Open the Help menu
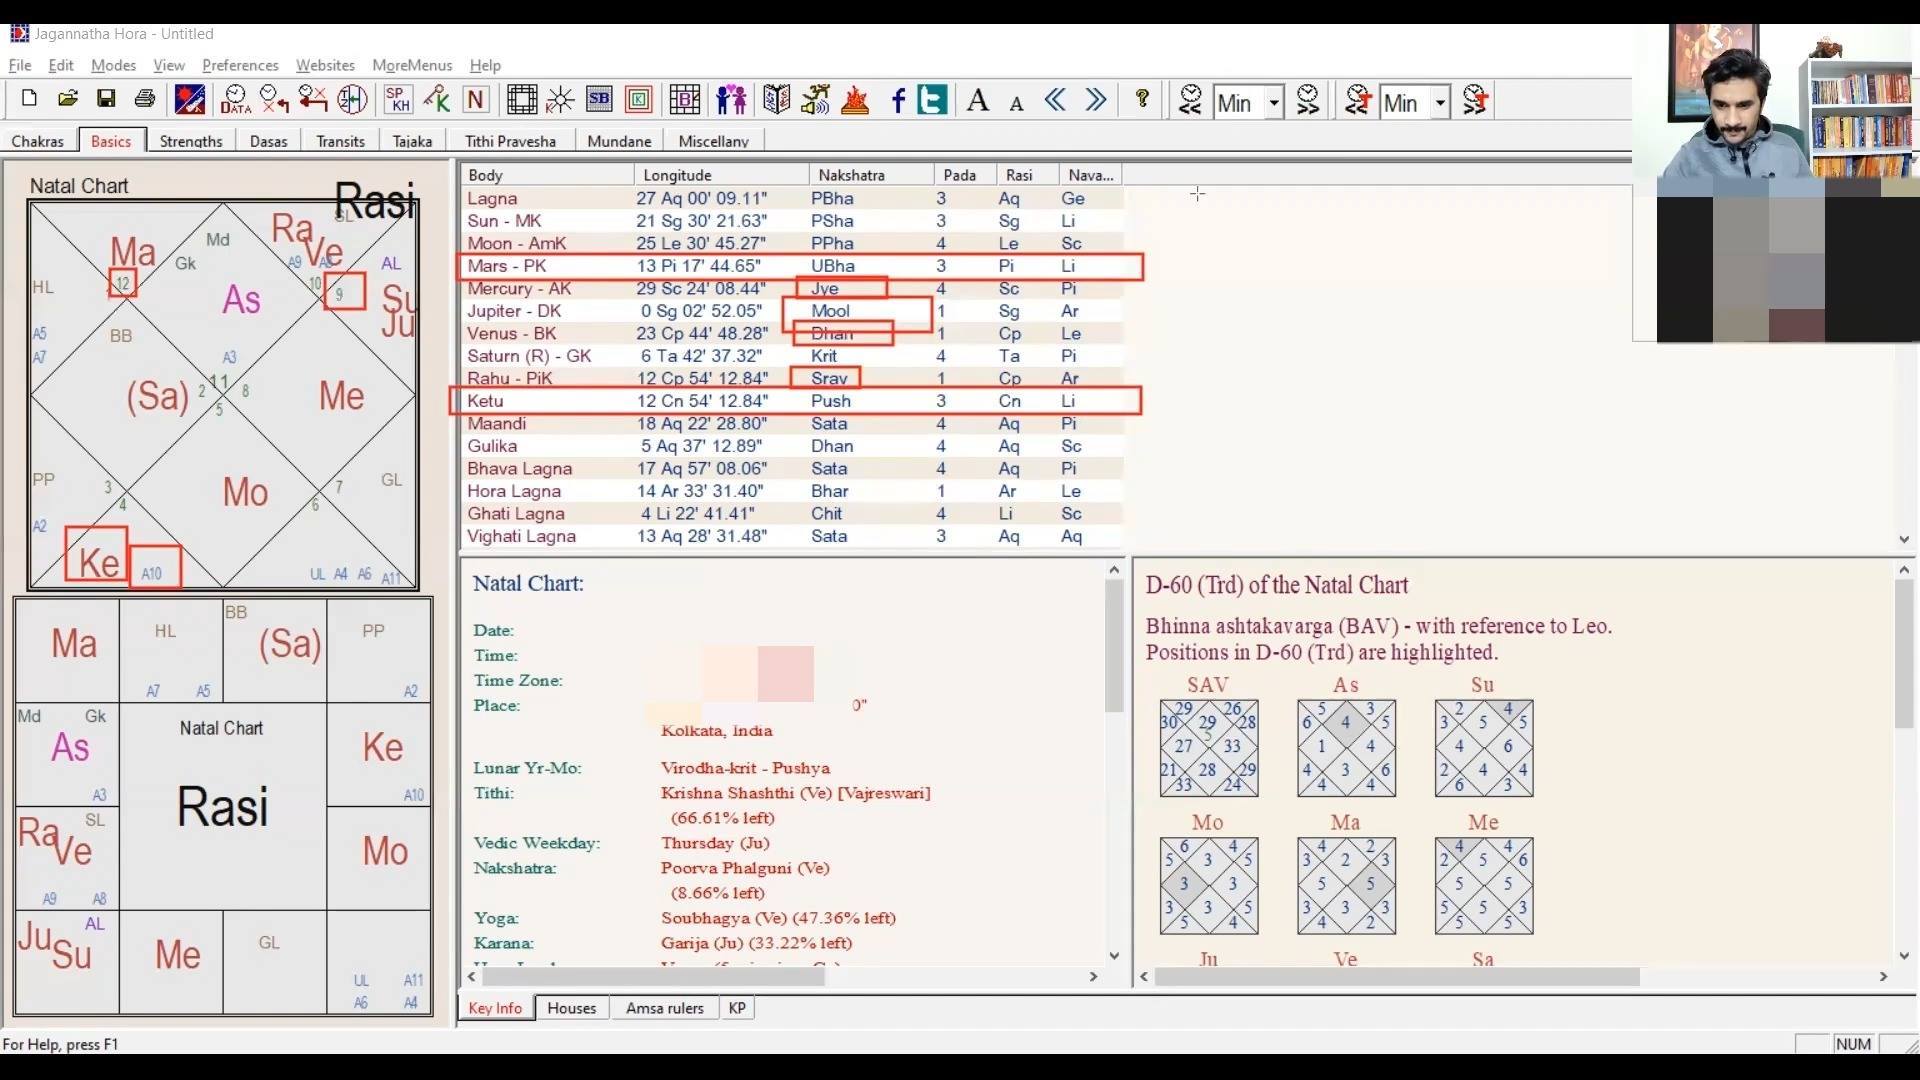 coord(485,65)
